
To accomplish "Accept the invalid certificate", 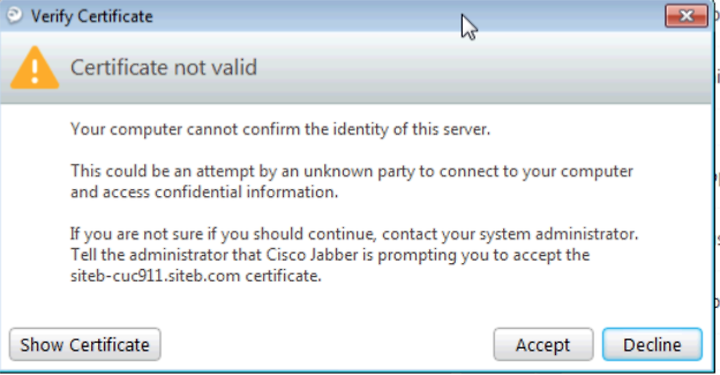I will [x=543, y=345].
